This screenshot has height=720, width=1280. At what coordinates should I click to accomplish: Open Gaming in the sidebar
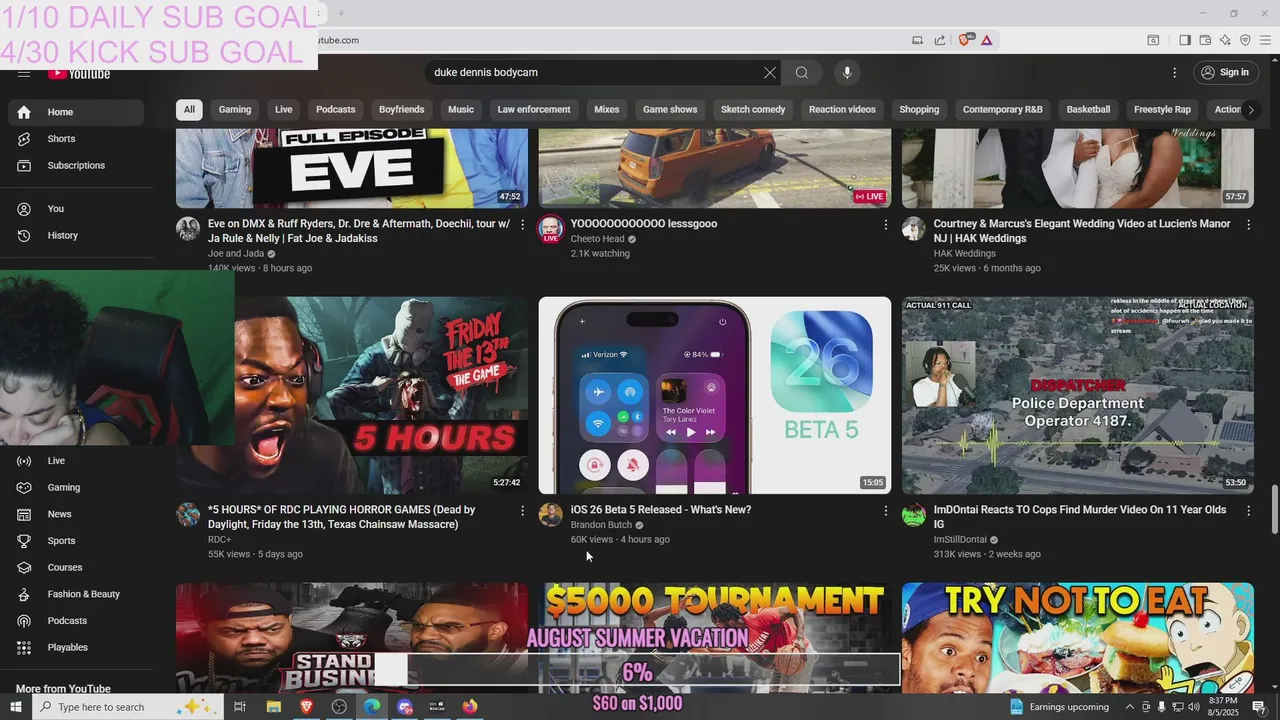click(x=75, y=487)
